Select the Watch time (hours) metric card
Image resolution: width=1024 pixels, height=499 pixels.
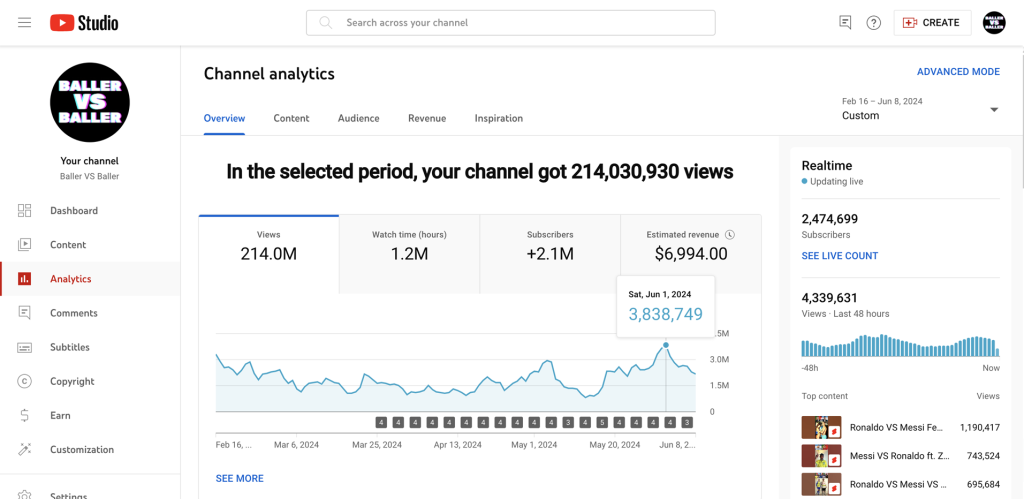coord(409,254)
